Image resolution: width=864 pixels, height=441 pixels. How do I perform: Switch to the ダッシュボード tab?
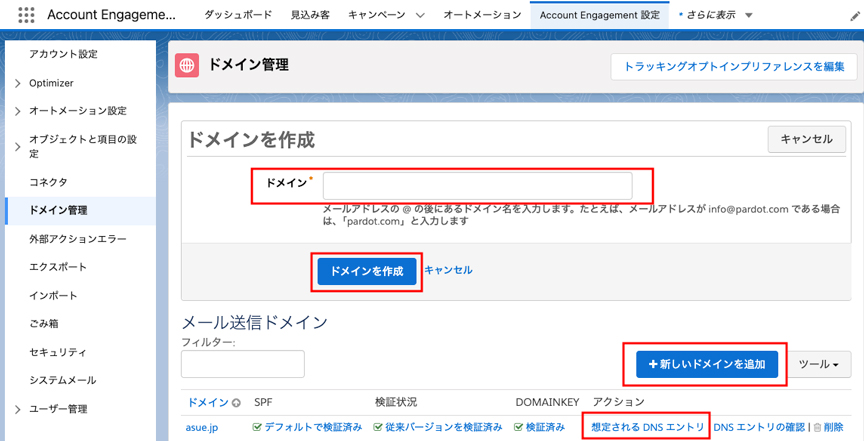tap(238, 15)
